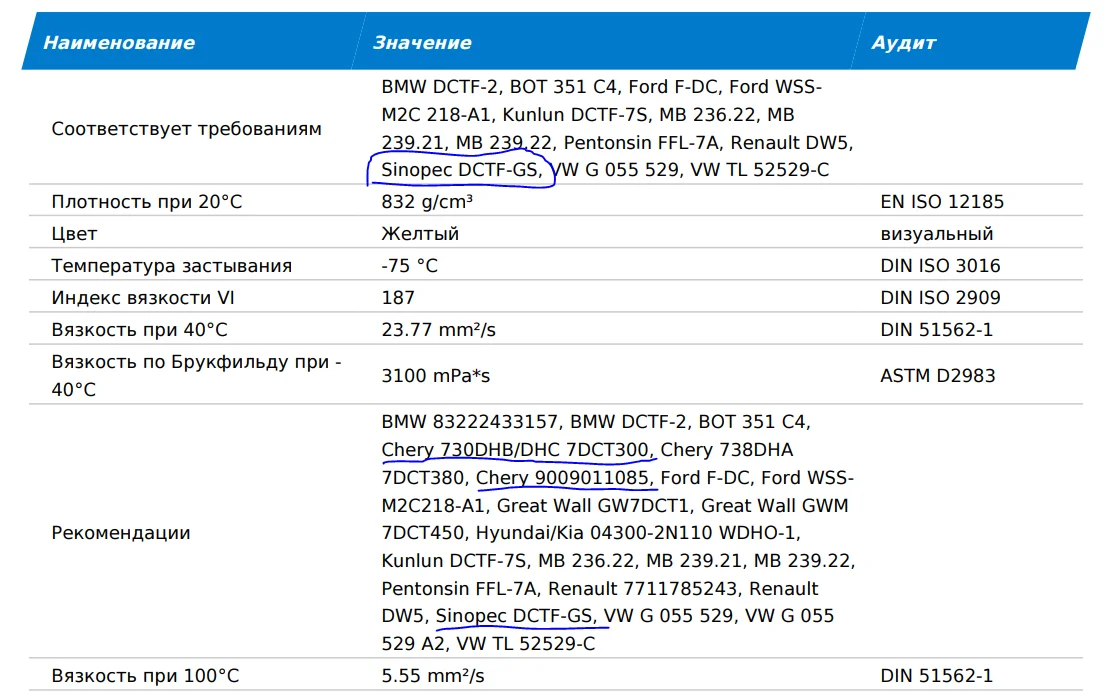Click 'DIN 51562-1' in the 100°C viscosity row
1105x696 pixels.
[937, 676]
